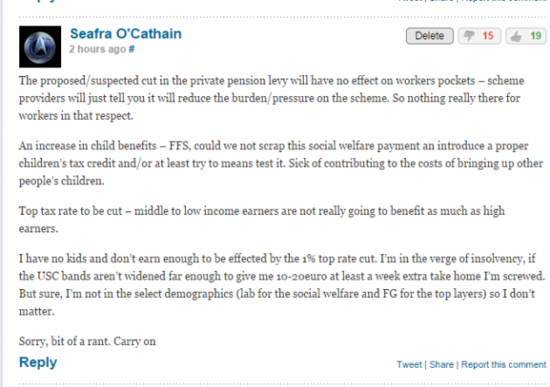This screenshot has height=387, width=550.
Task: Open Seafra O'Cathain's profile name link
Action: [x=126, y=34]
